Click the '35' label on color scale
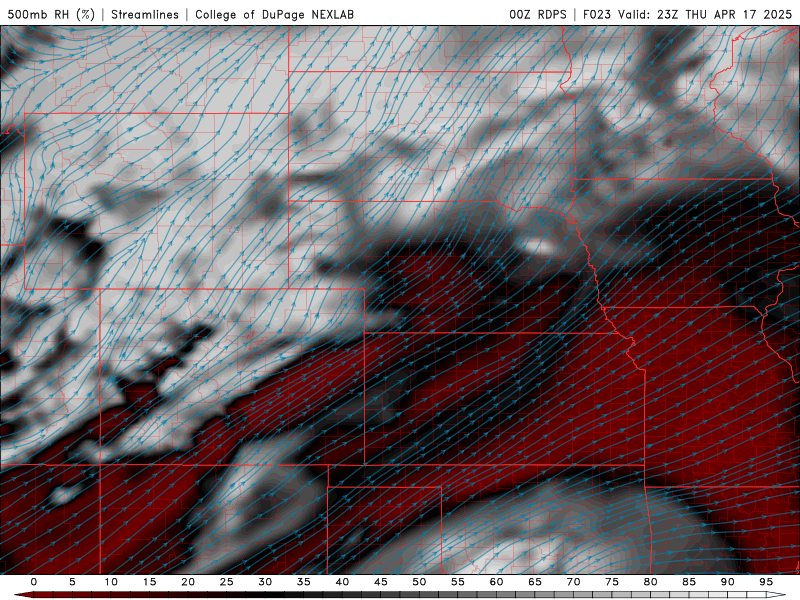This screenshot has width=800, height=600. click(x=304, y=582)
